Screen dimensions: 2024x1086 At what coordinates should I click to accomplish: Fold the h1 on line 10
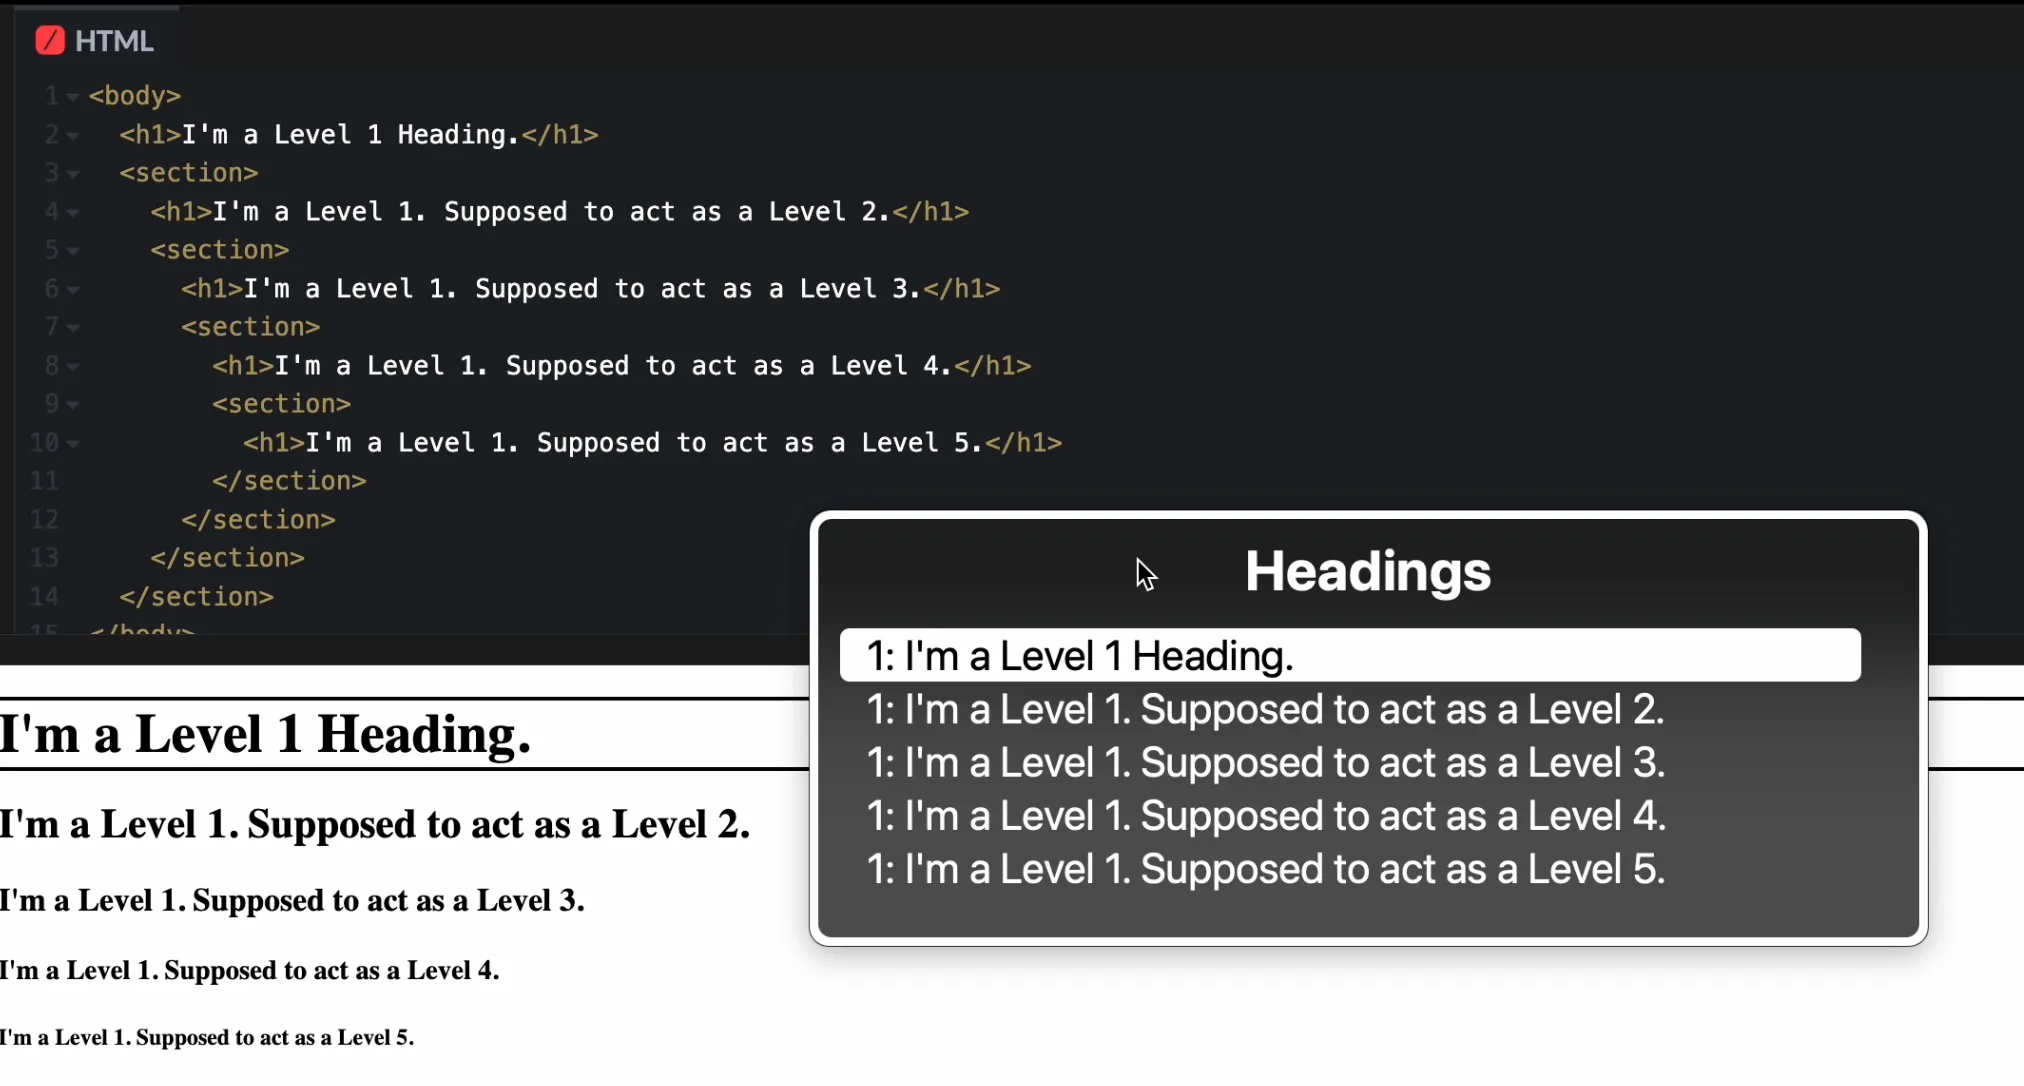[x=73, y=443]
